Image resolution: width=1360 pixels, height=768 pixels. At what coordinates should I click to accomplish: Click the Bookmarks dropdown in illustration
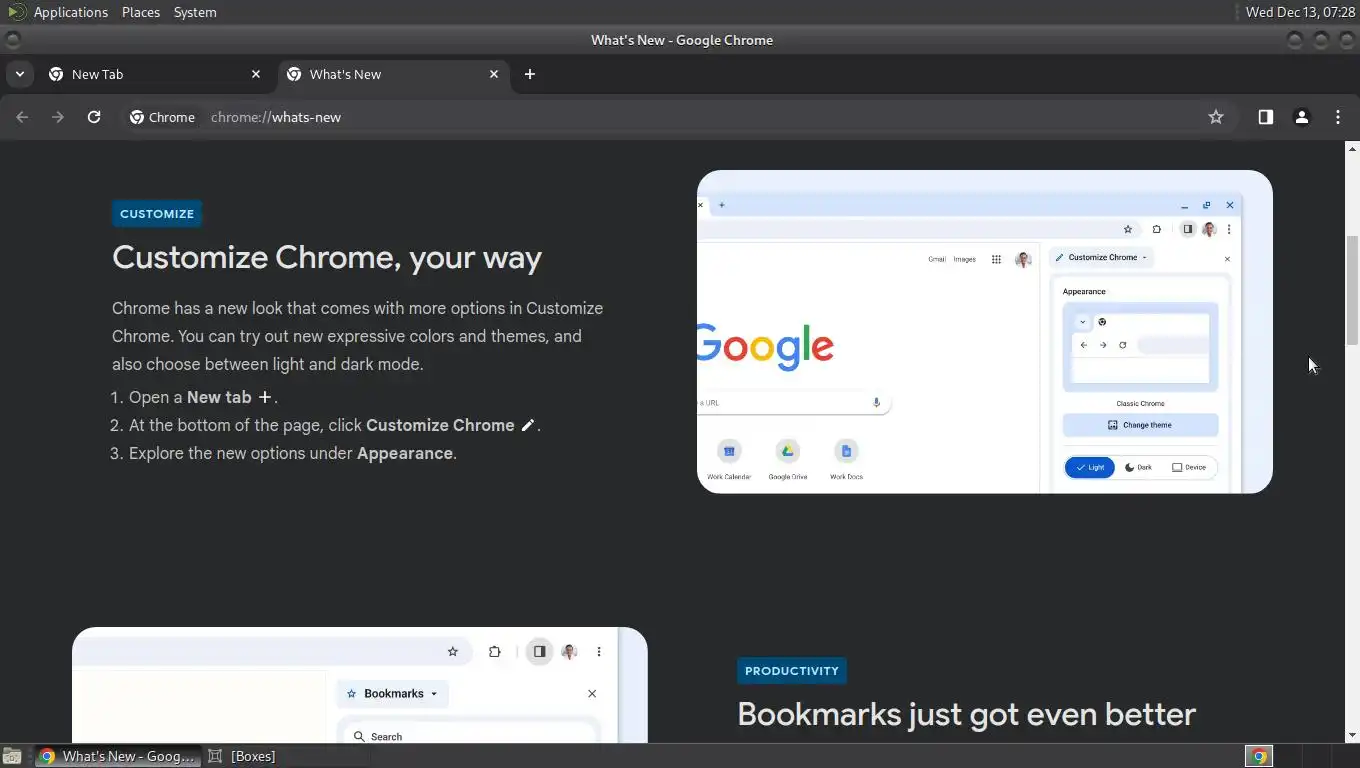(393, 694)
